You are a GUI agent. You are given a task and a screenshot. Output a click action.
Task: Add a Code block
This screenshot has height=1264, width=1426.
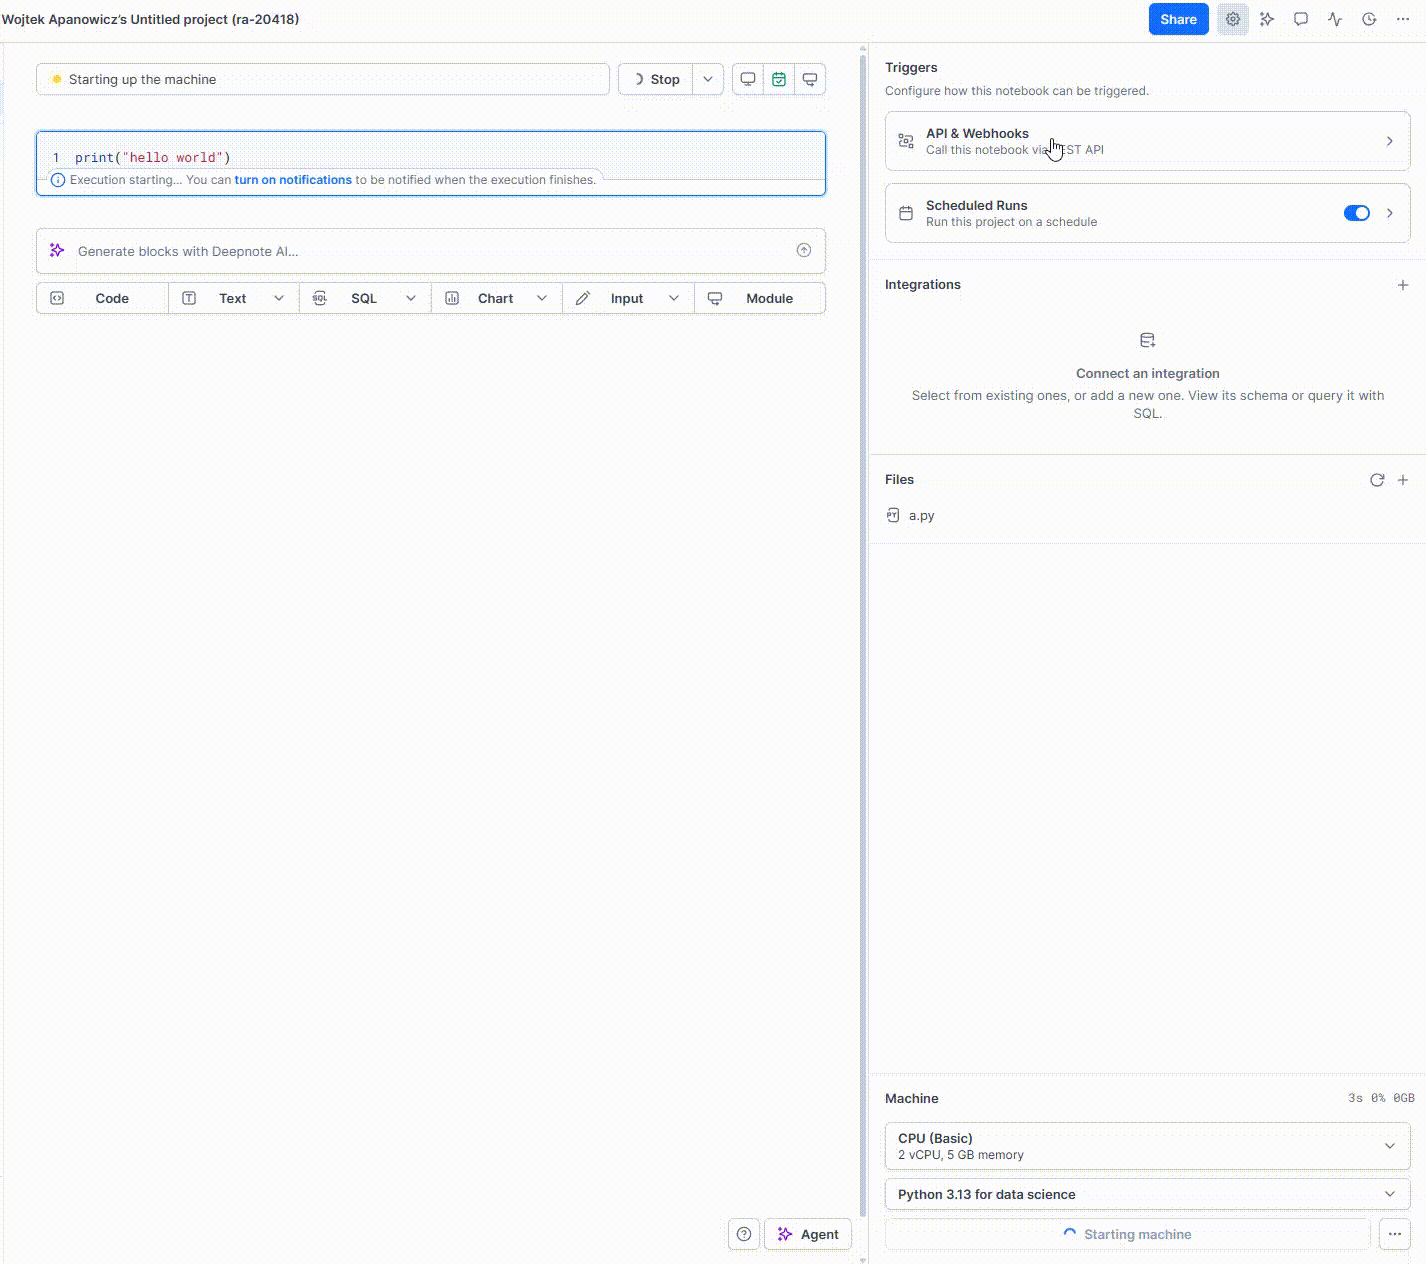[102, 298]
